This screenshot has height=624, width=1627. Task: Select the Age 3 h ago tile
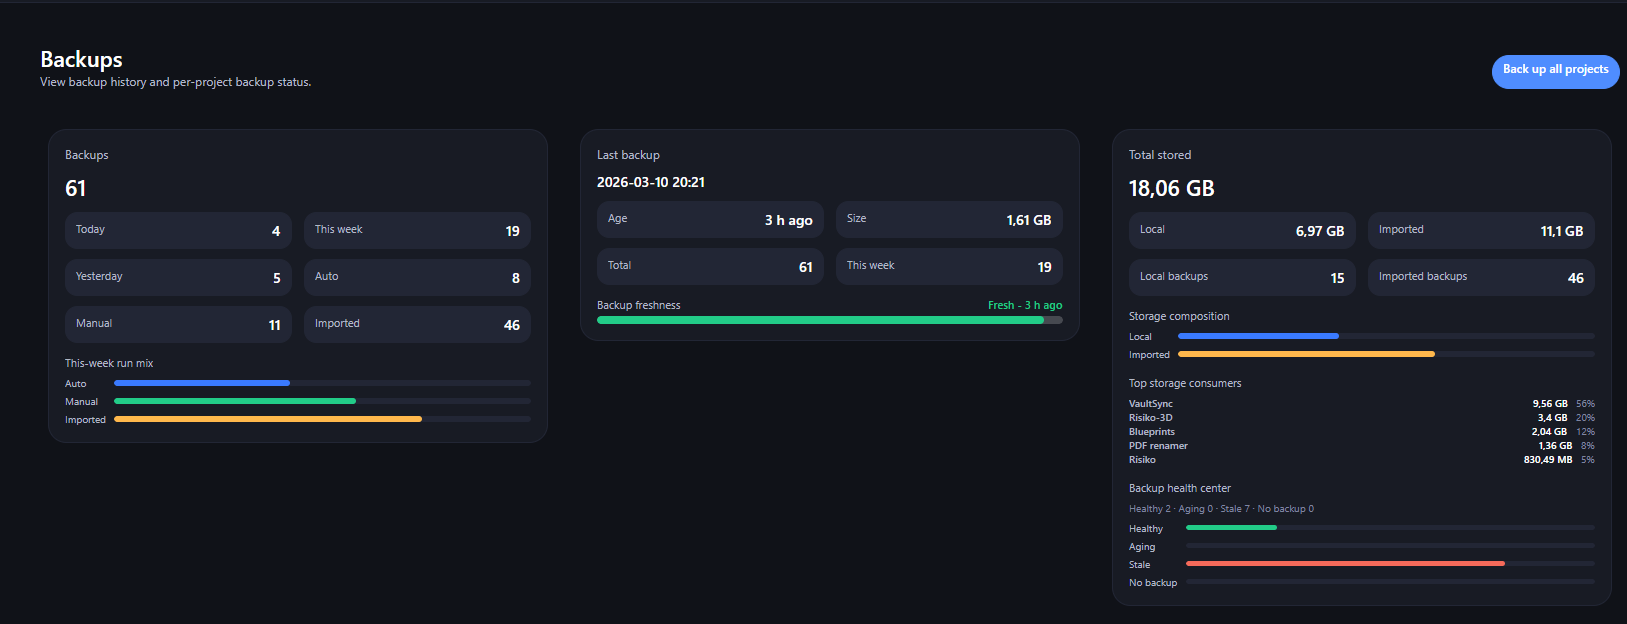(710, 219)
